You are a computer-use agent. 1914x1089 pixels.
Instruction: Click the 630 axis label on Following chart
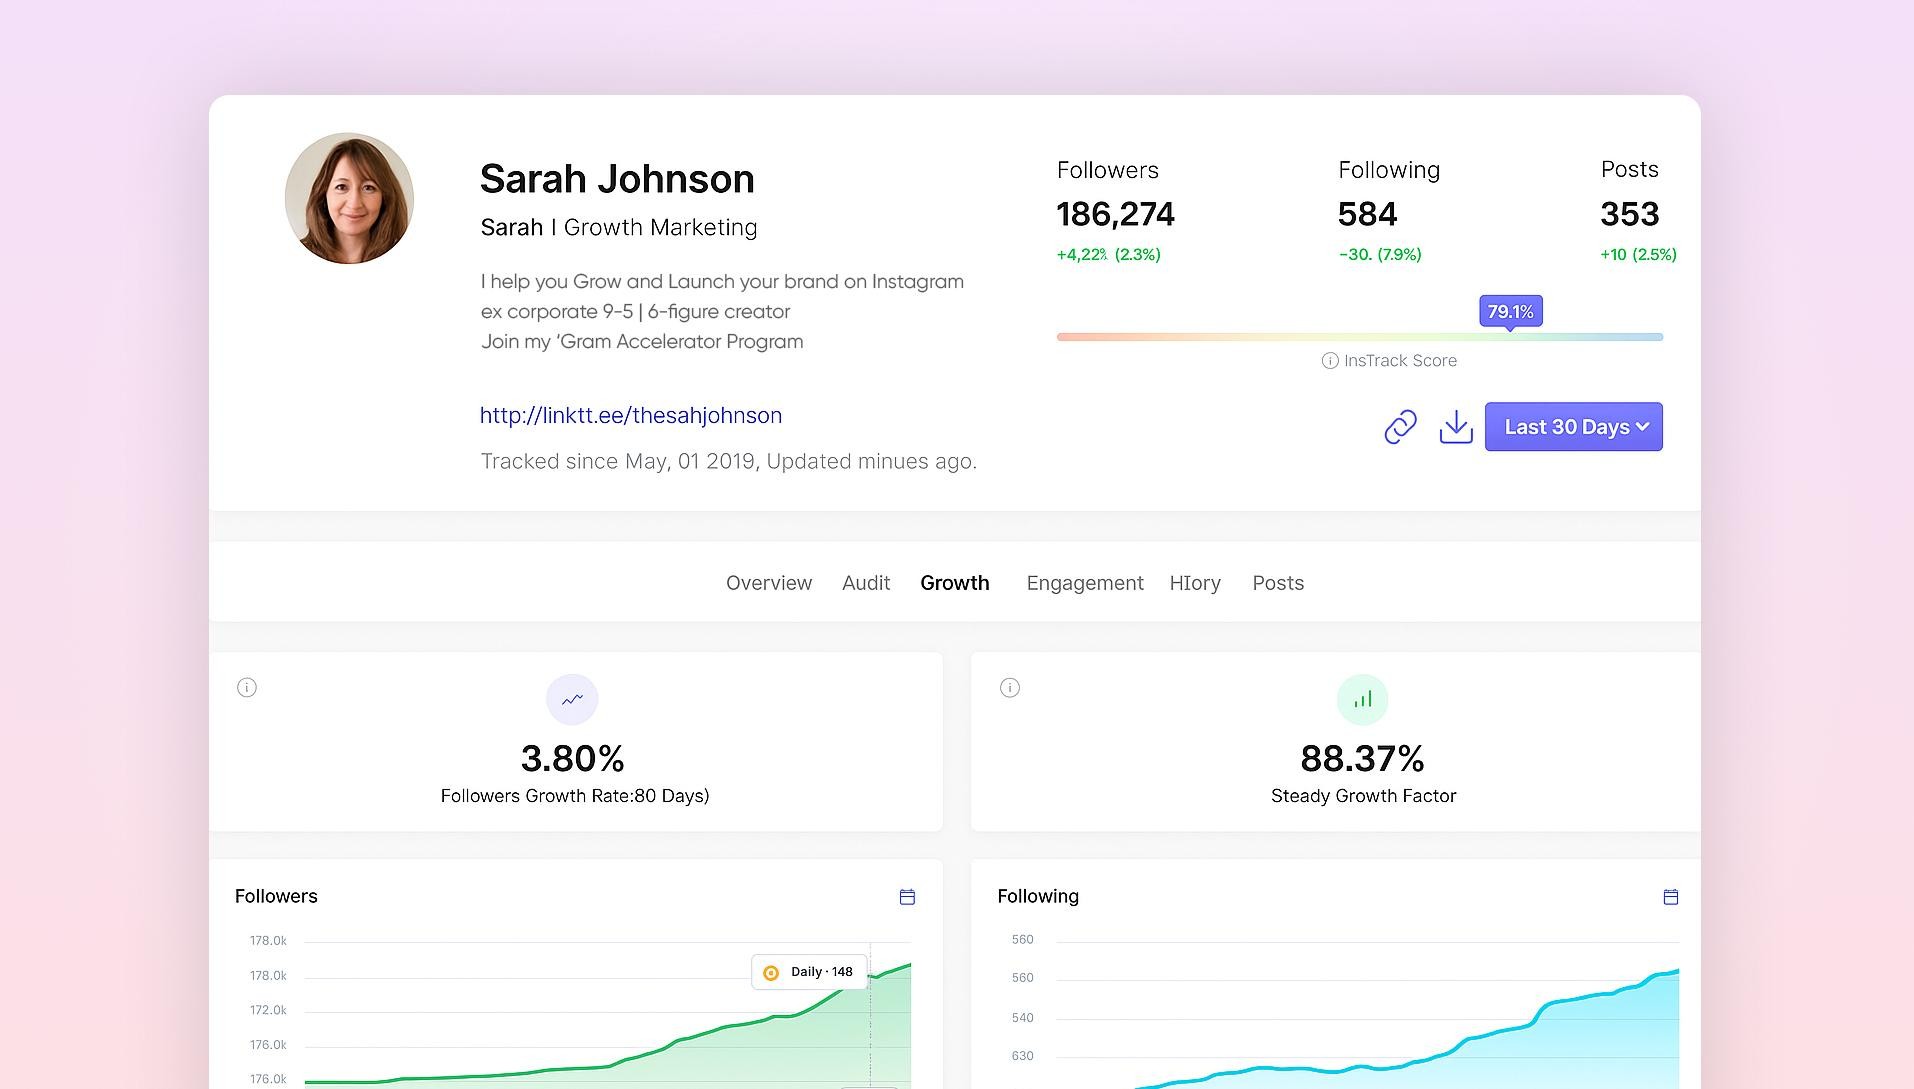click(x=1022, y=1056)
